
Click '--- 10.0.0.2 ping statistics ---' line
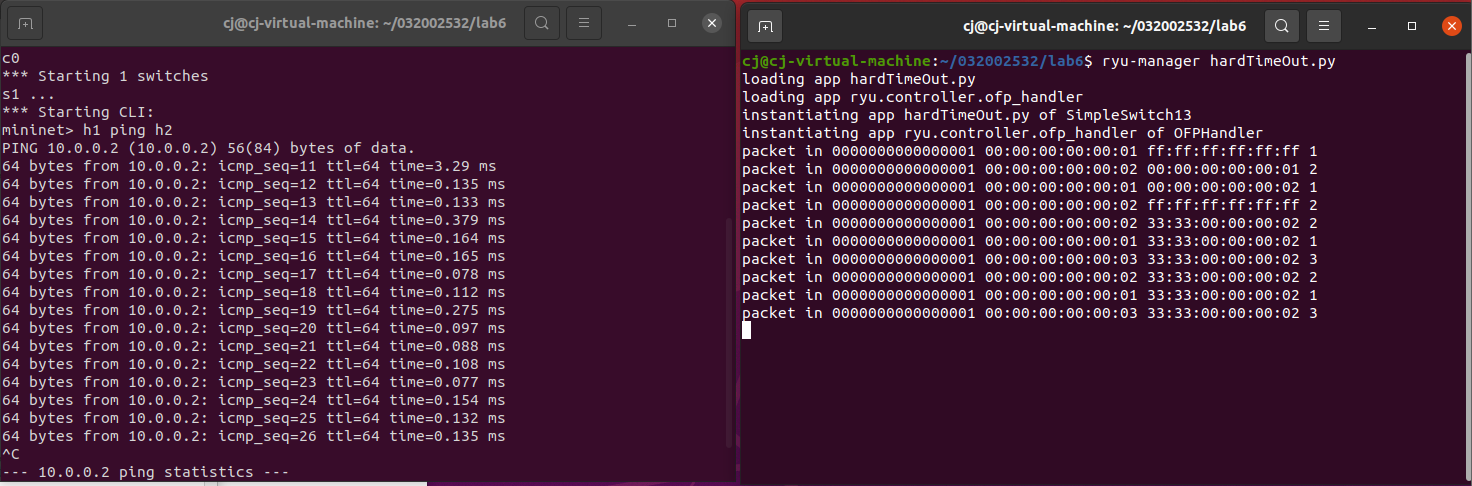tap(145, 472)
